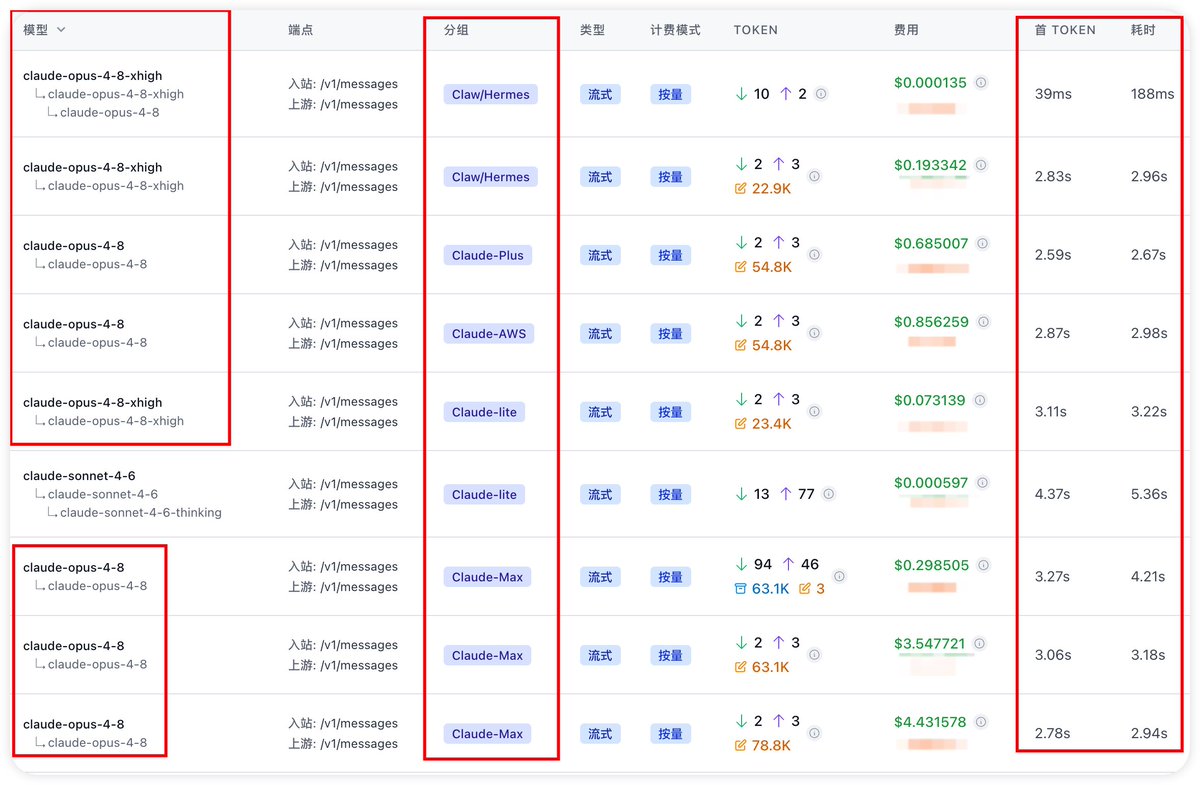This screenshot has width=1200, height=785.
Task: Click the claude-sonnet-4-6-thinking sub-model text
Action: [x=141, y=512]
